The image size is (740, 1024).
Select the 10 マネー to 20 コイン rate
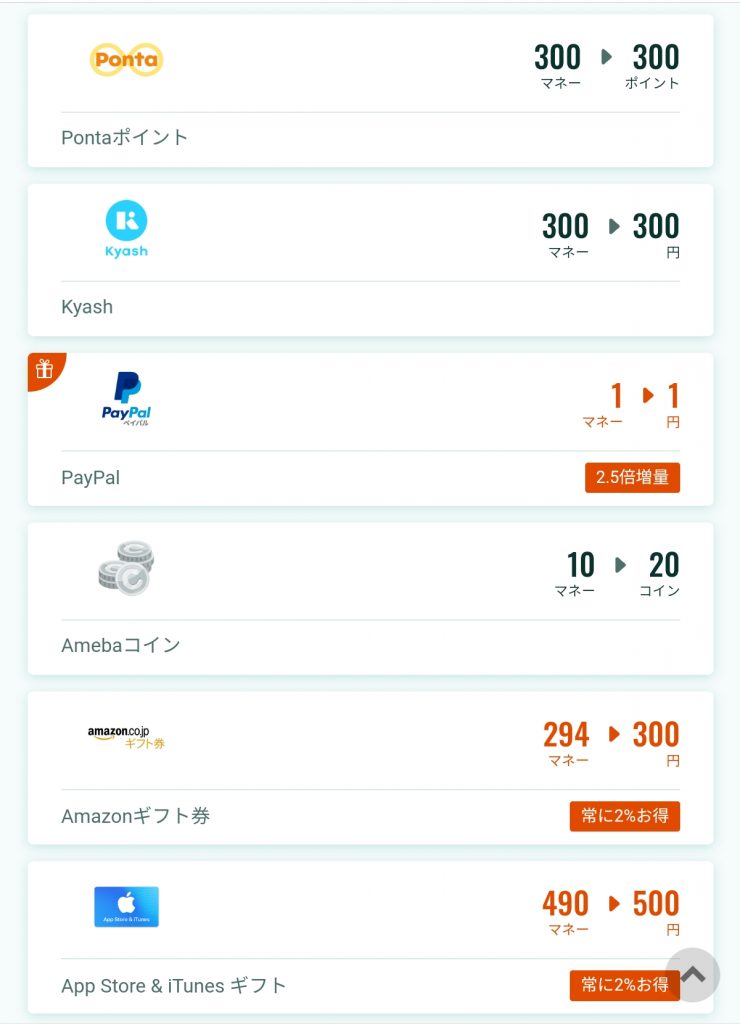pyautogui.click(x=623, y=573)
